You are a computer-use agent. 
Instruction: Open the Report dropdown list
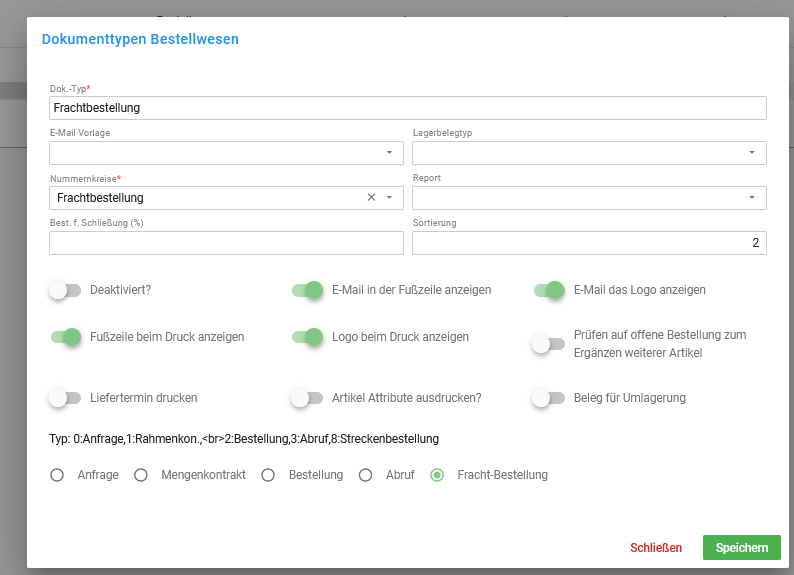(752, 197)
